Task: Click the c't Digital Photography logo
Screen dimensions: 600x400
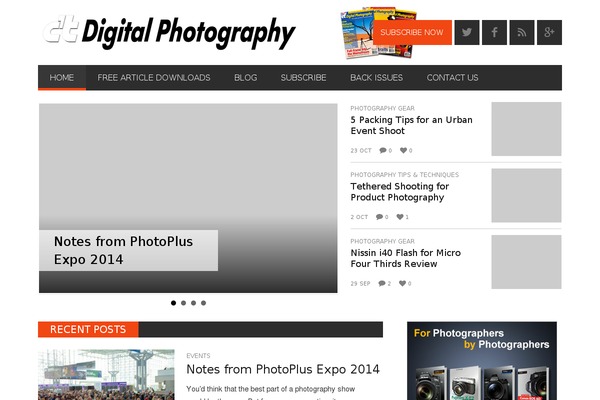Action: [x=169, y=32]
